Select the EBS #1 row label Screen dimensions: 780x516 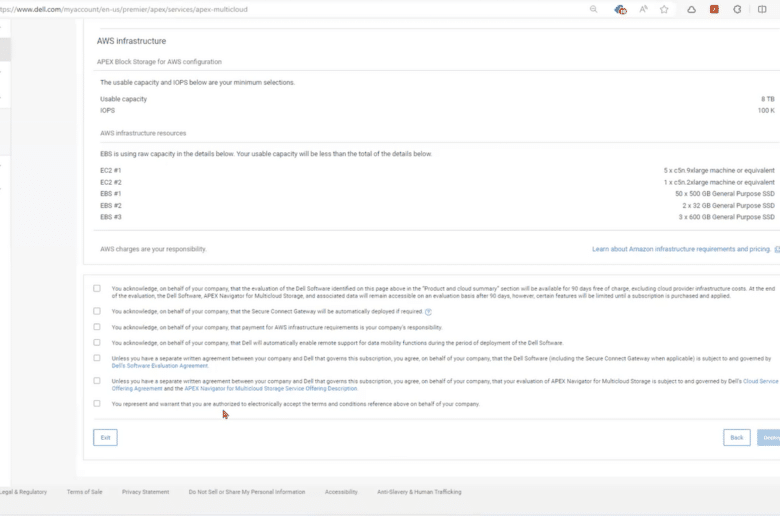(110, 194)
